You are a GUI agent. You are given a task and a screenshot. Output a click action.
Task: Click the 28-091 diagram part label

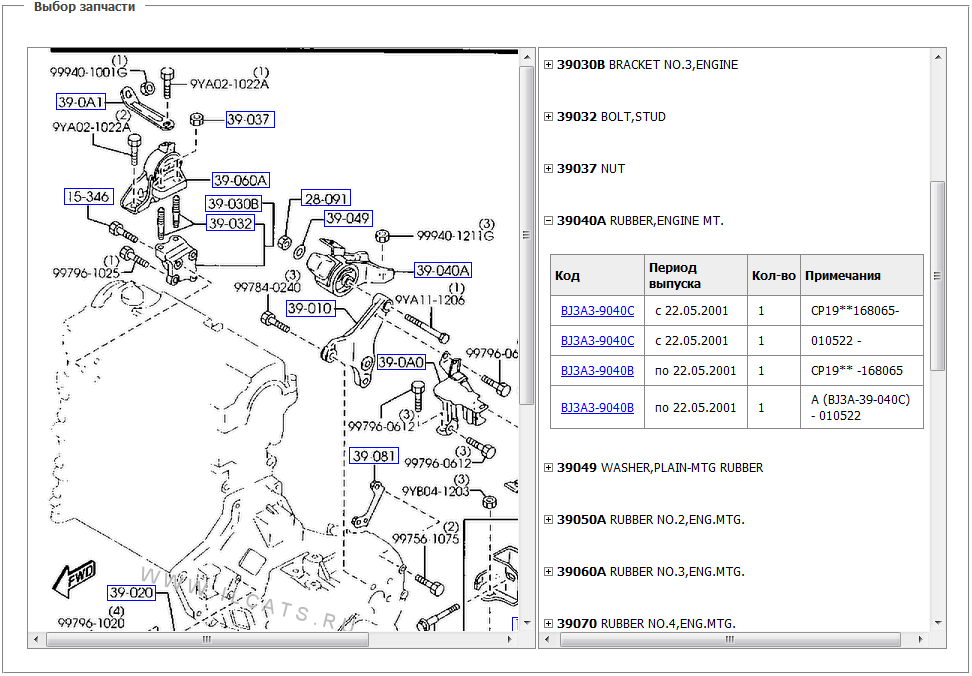click(x=326, y=198)
